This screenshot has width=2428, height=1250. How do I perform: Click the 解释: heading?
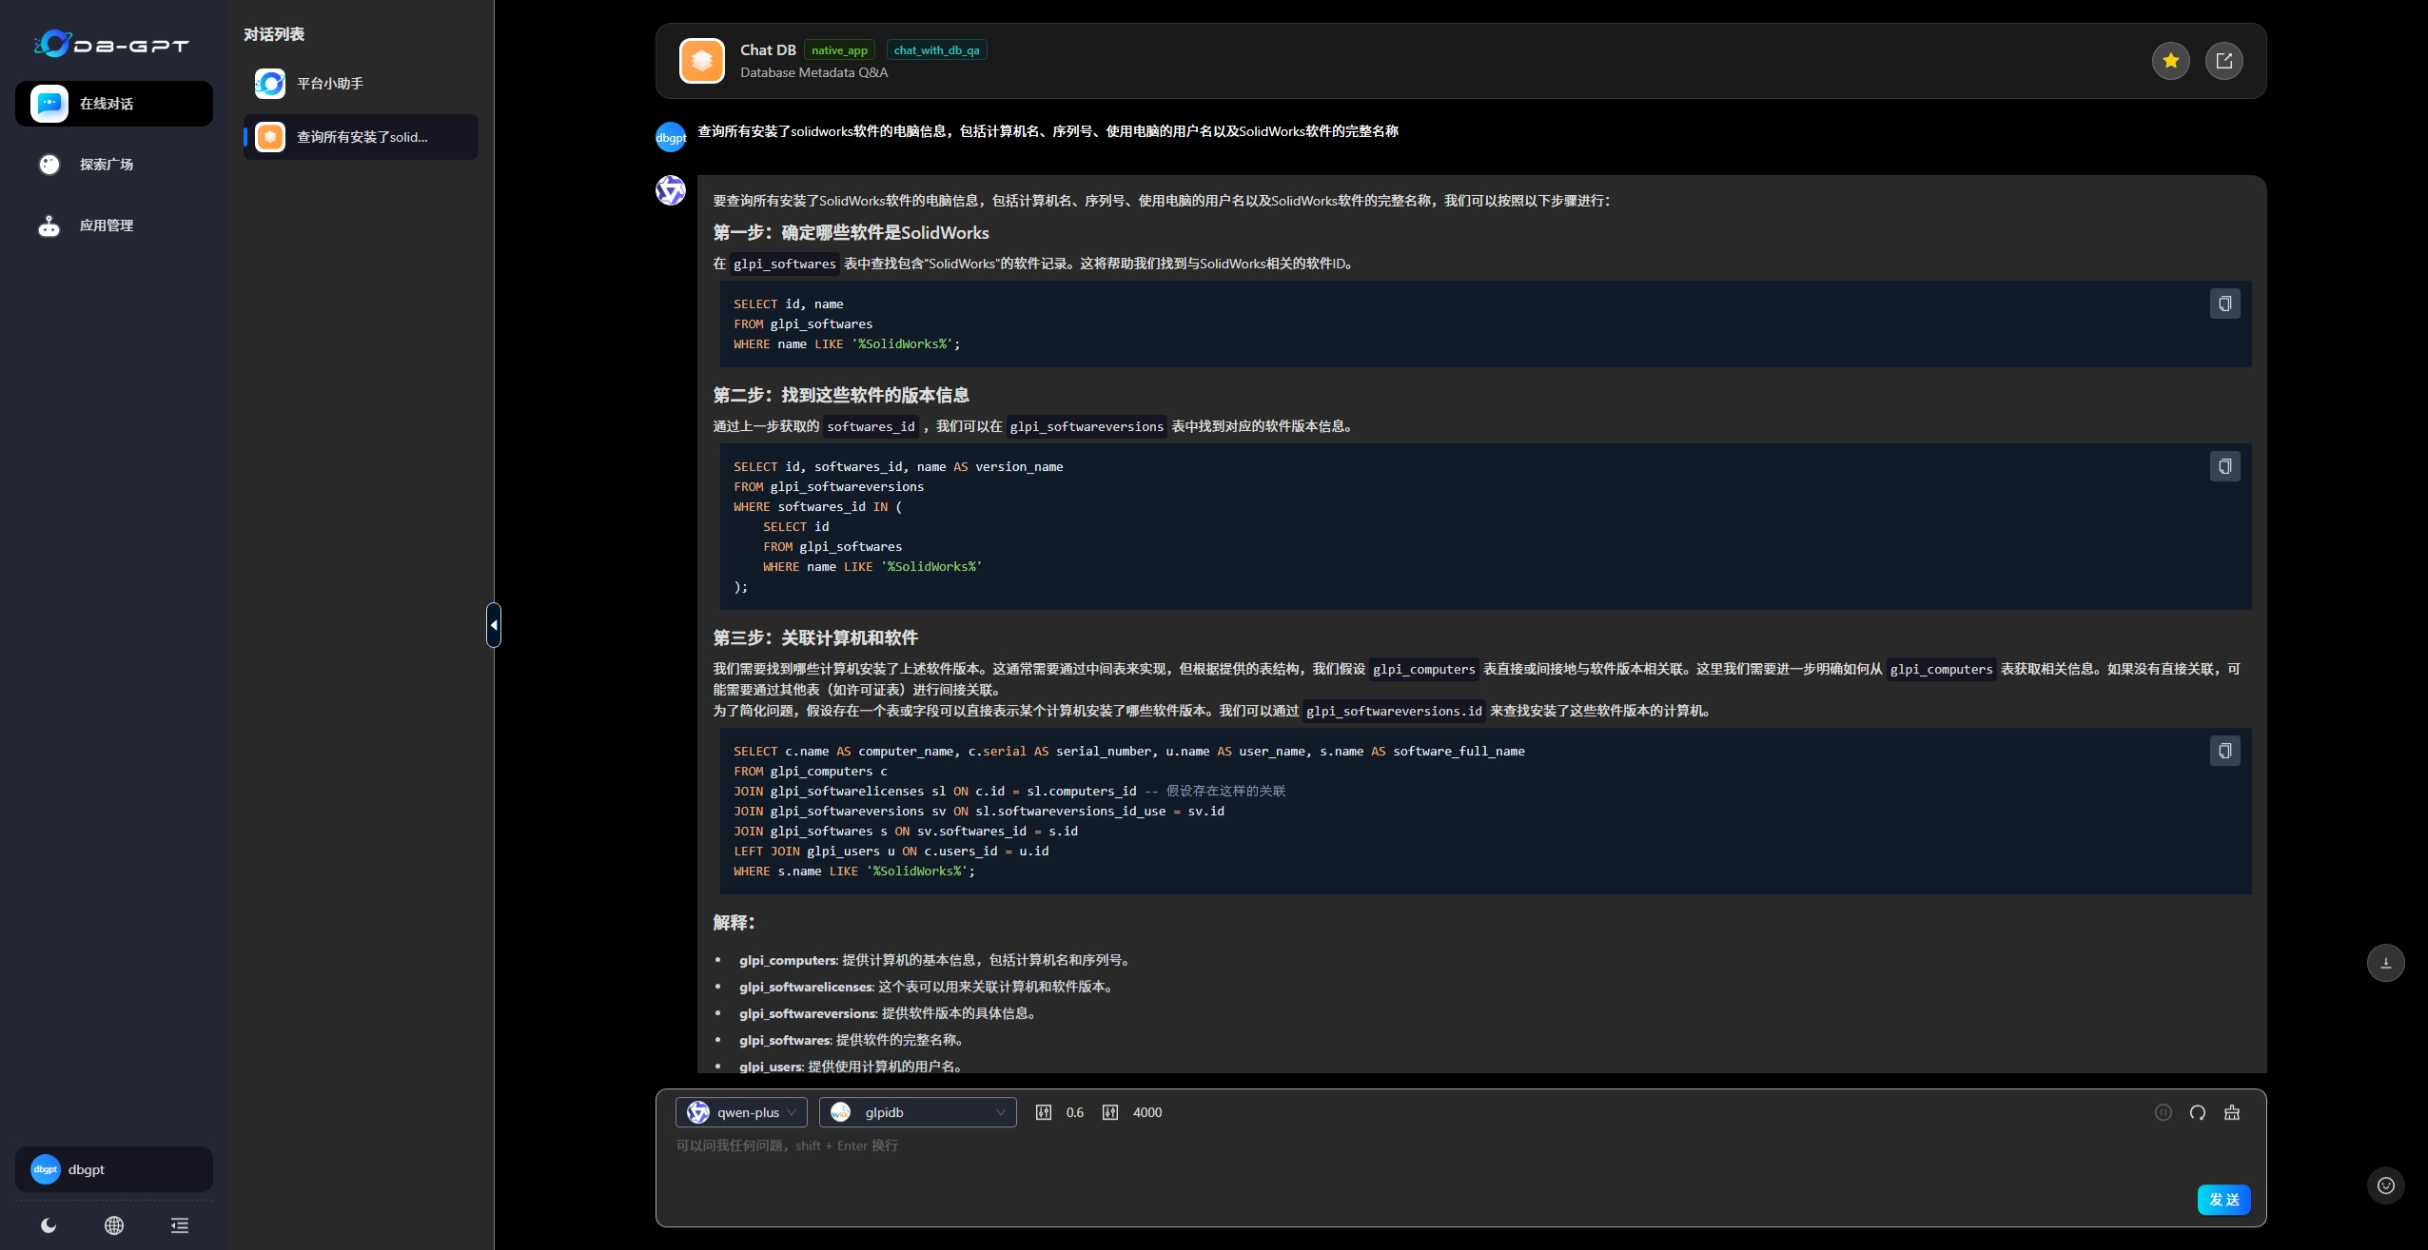pos(734,922)
